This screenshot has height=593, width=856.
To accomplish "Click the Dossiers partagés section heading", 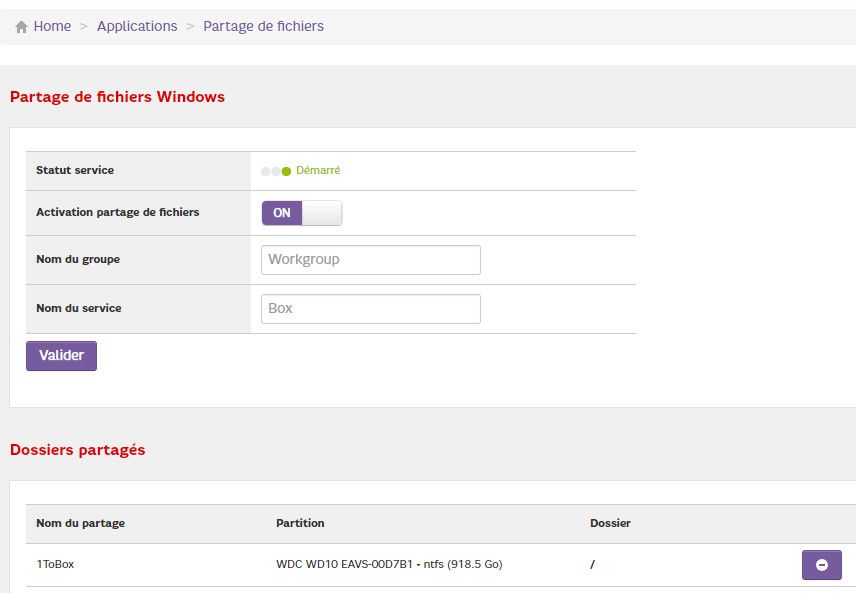I will (77, 450).
